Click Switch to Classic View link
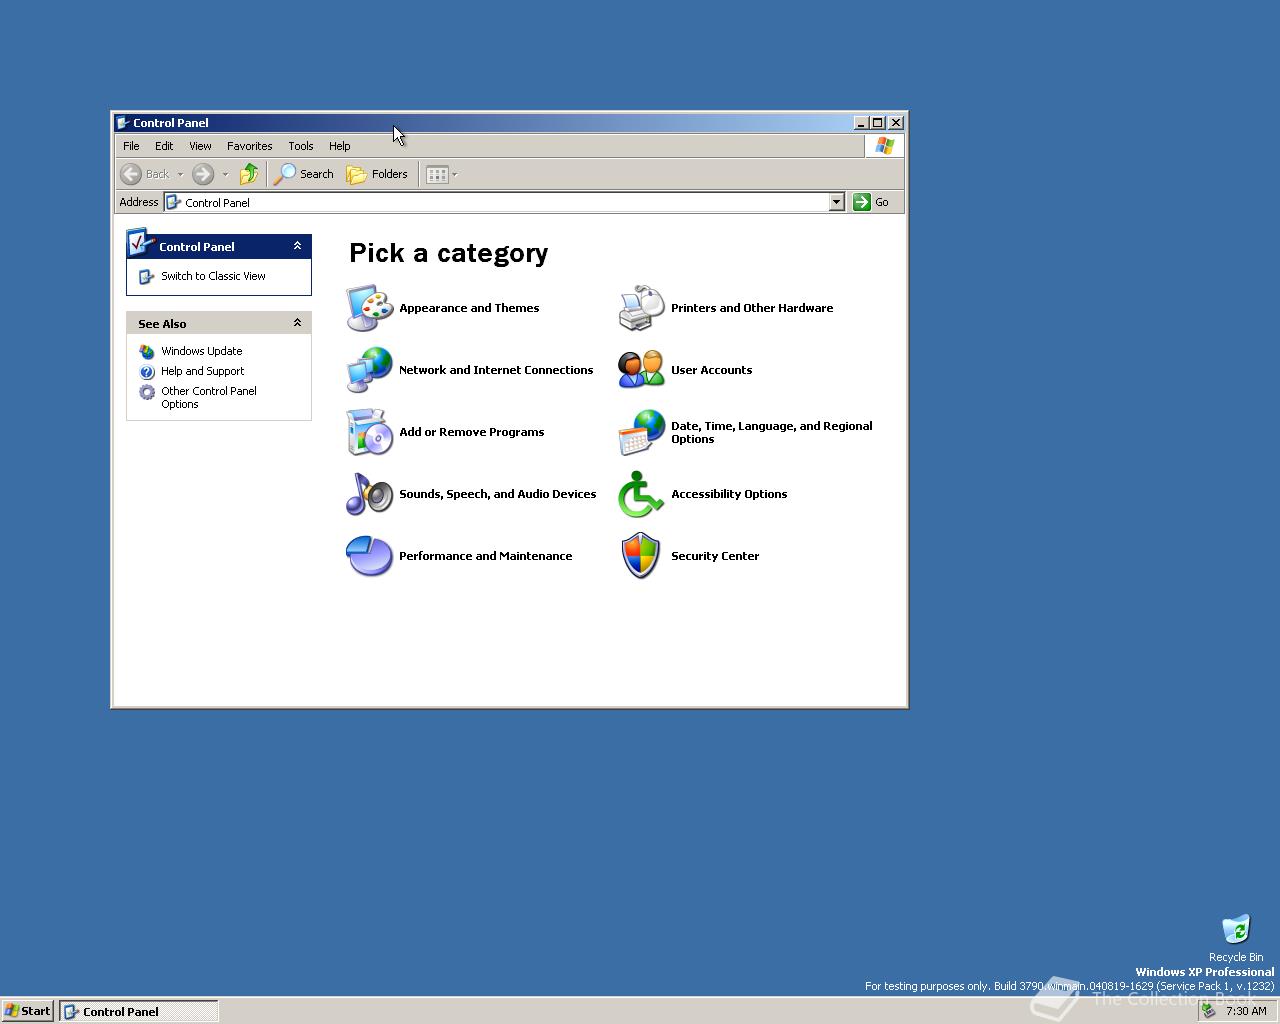The image size is (1280, 1024). [213, 276]
